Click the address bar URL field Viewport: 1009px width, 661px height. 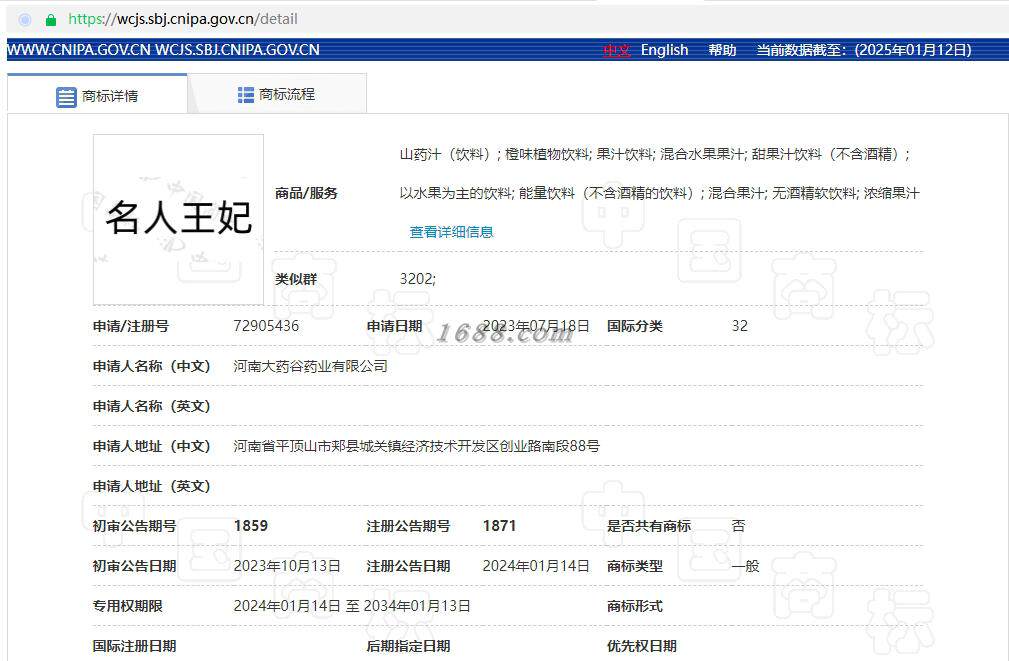[x=183, y=19]
